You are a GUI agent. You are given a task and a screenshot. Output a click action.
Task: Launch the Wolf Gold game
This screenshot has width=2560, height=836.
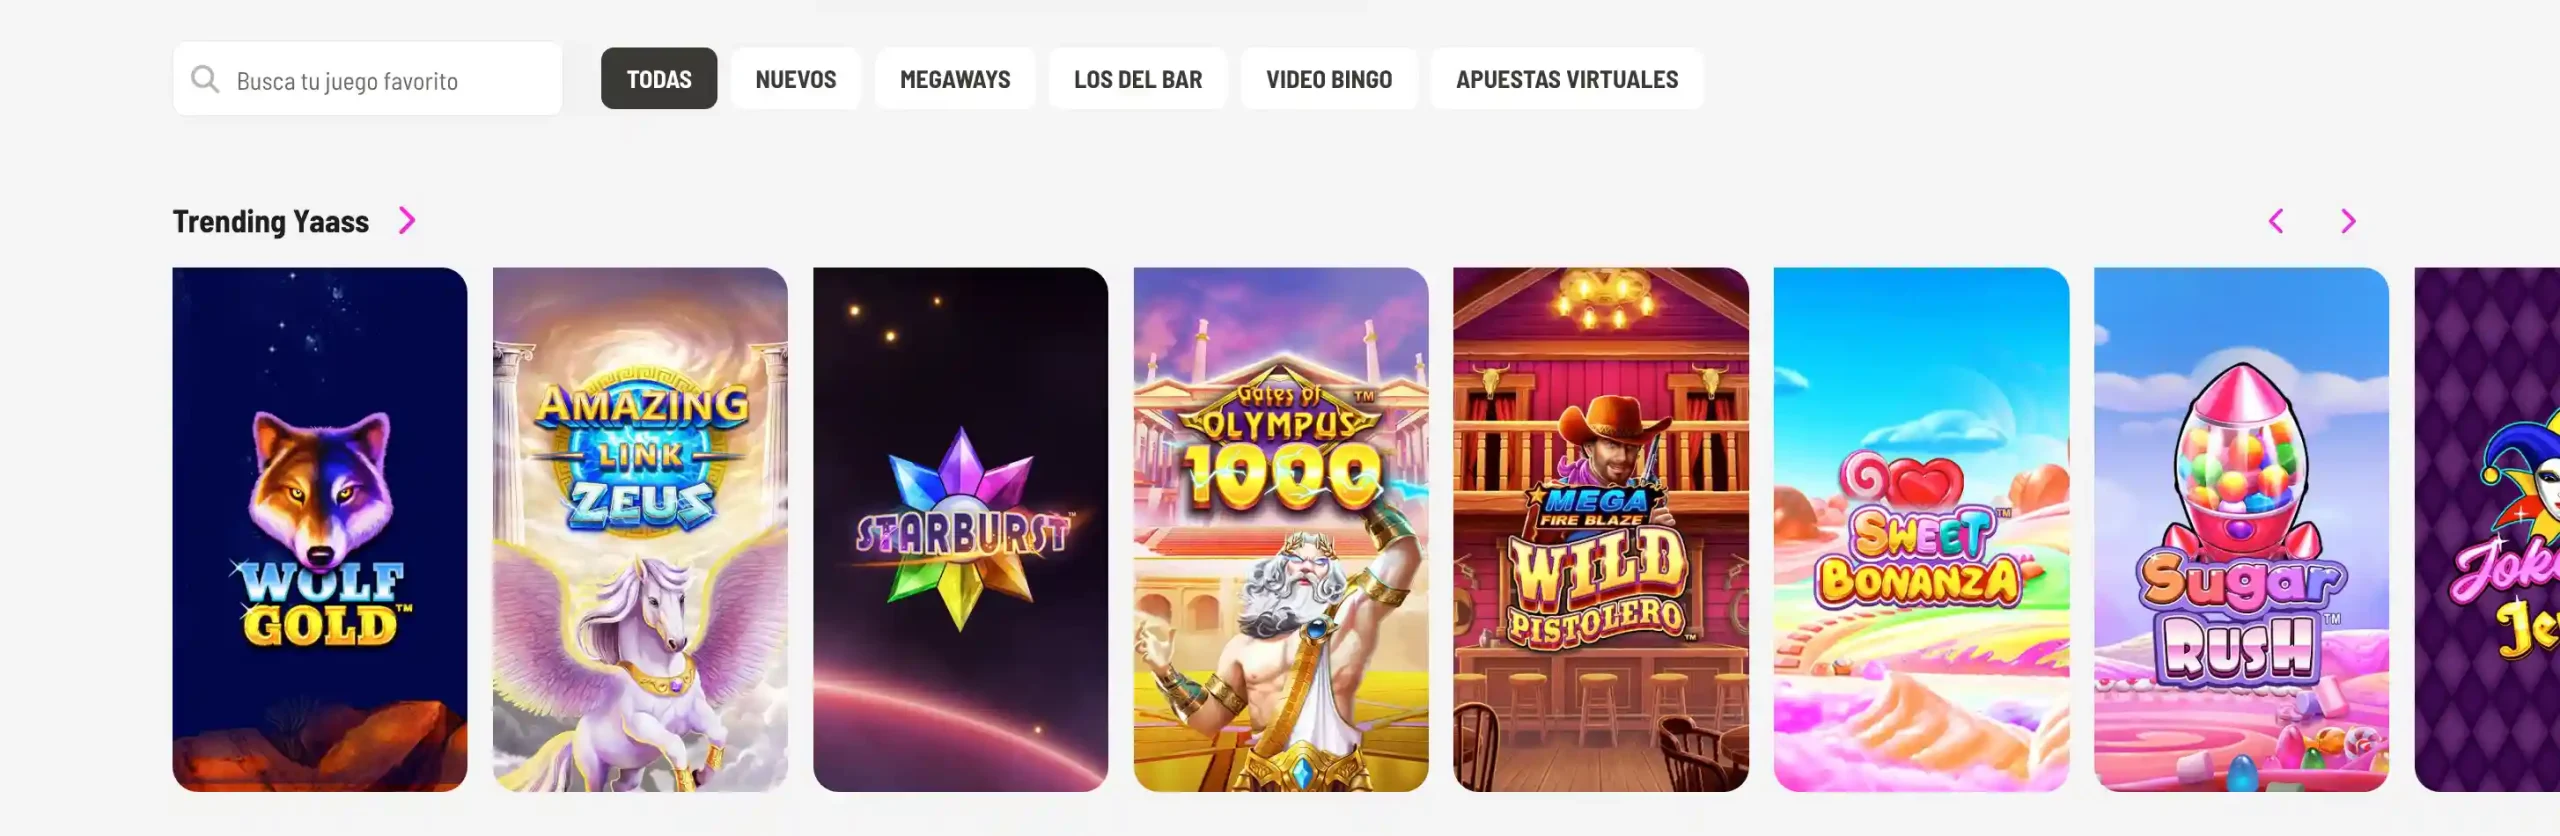tap(320, 529)
